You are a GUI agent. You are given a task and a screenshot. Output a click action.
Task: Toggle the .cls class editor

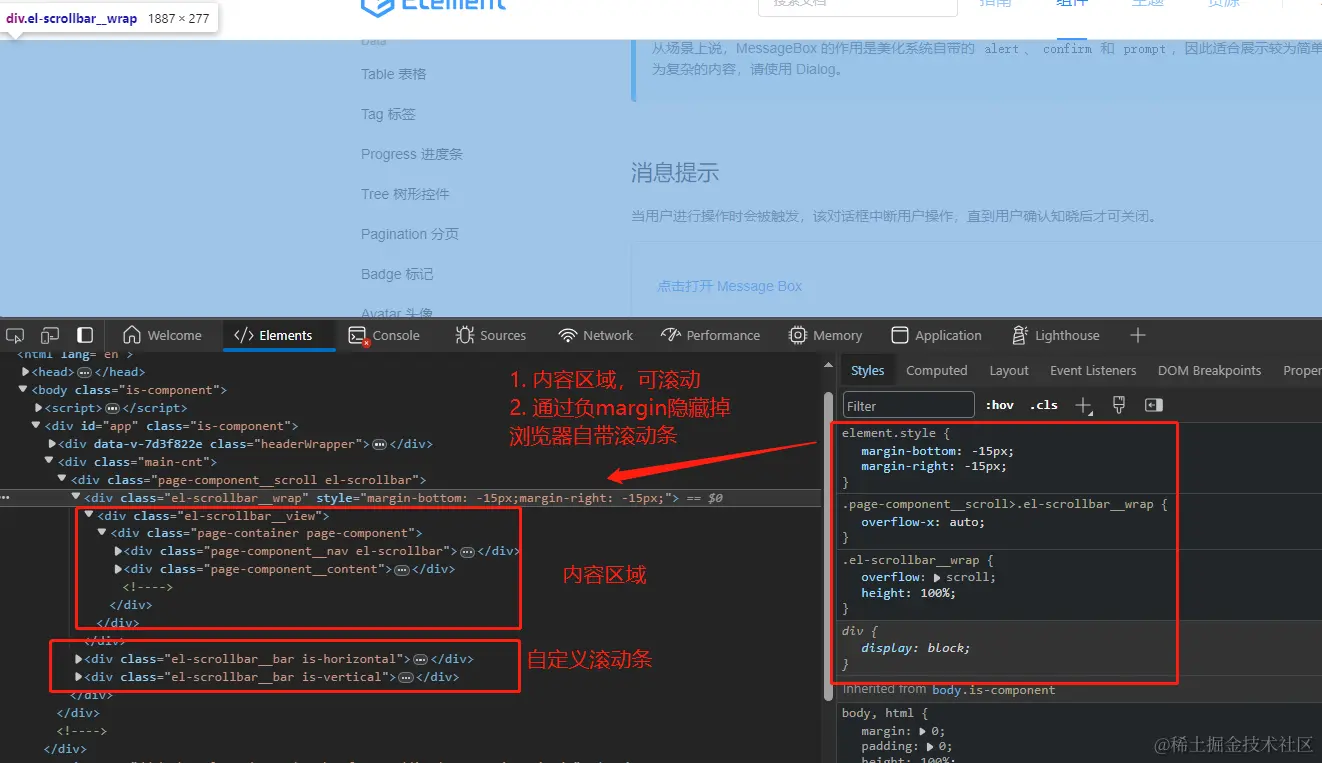tap(1043, 404)
